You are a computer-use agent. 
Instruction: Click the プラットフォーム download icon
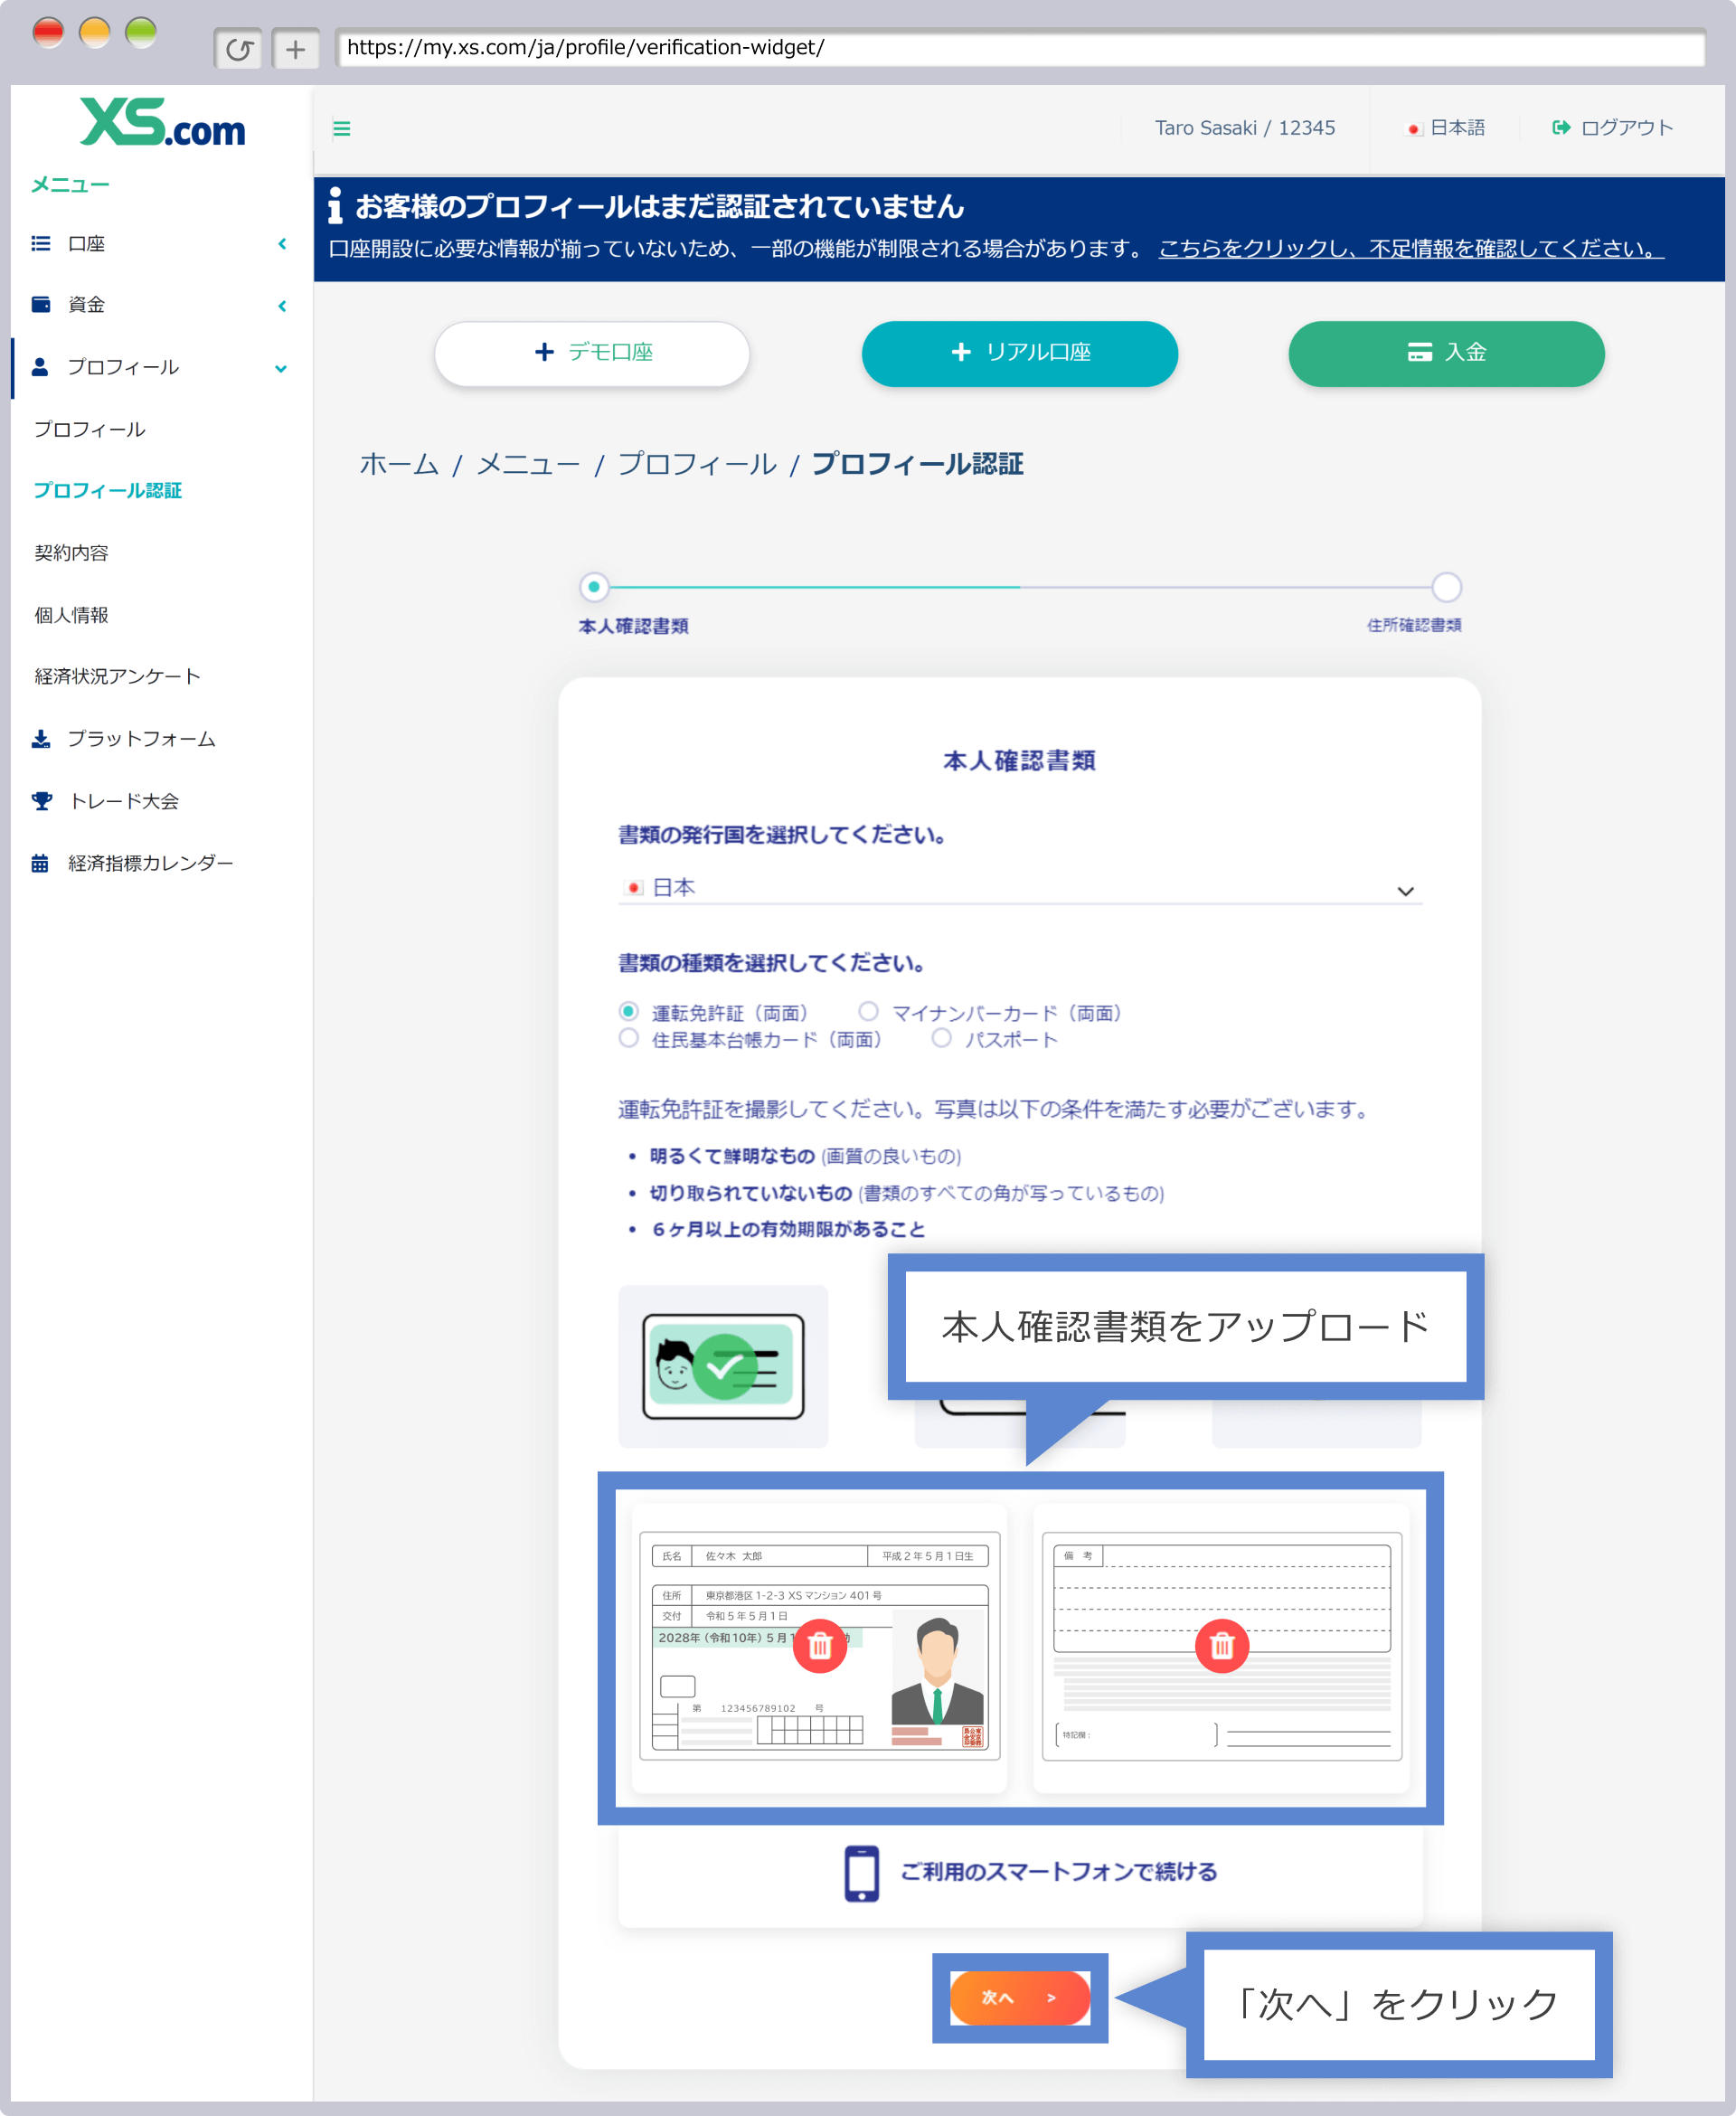[x=41, y=739]
